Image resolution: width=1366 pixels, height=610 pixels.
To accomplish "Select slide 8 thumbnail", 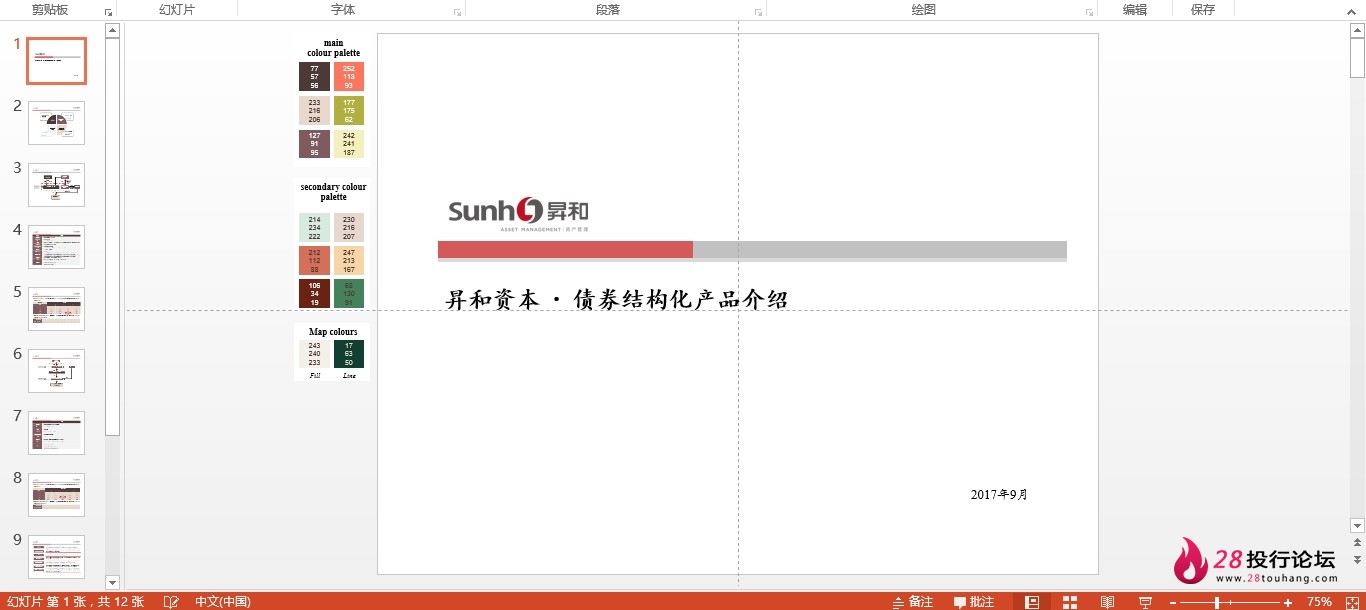I will point(56,495).
